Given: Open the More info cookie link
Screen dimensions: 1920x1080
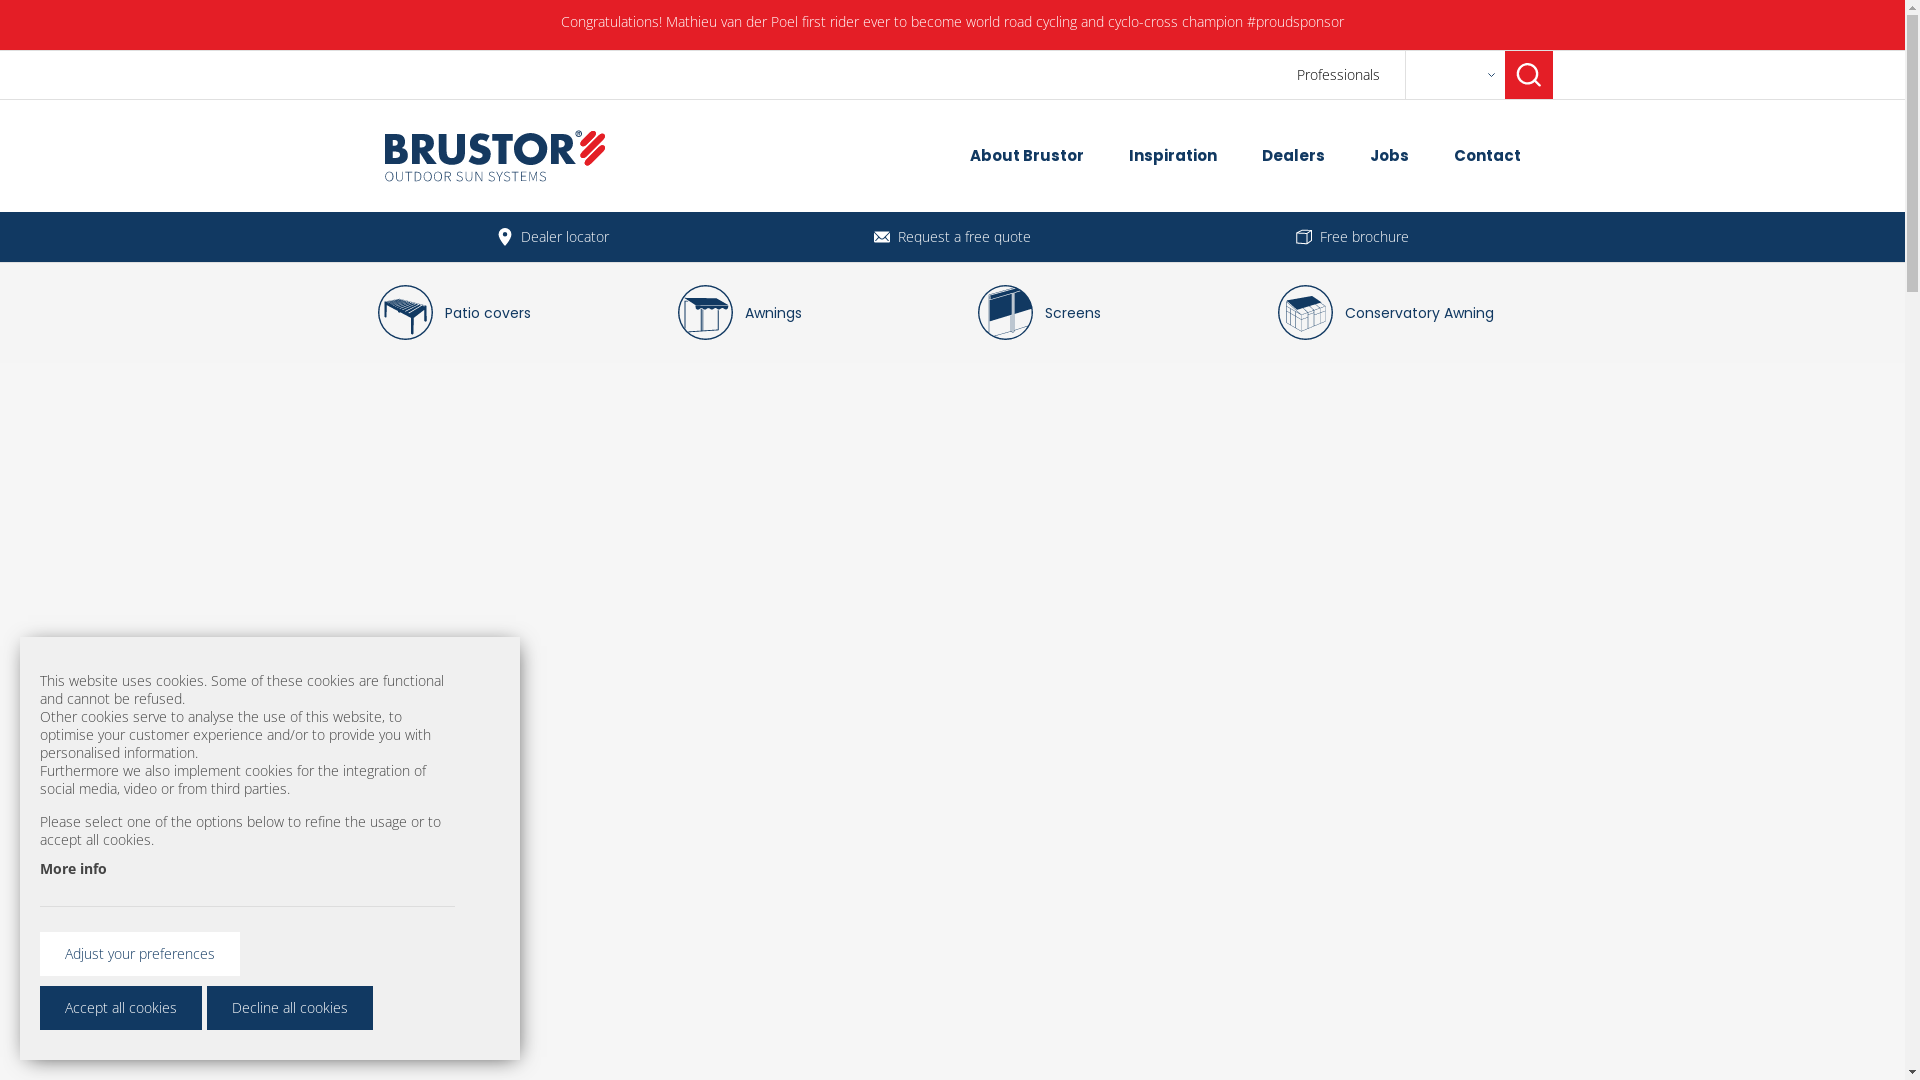Looking at the screenshot, I should coord(73,869).
